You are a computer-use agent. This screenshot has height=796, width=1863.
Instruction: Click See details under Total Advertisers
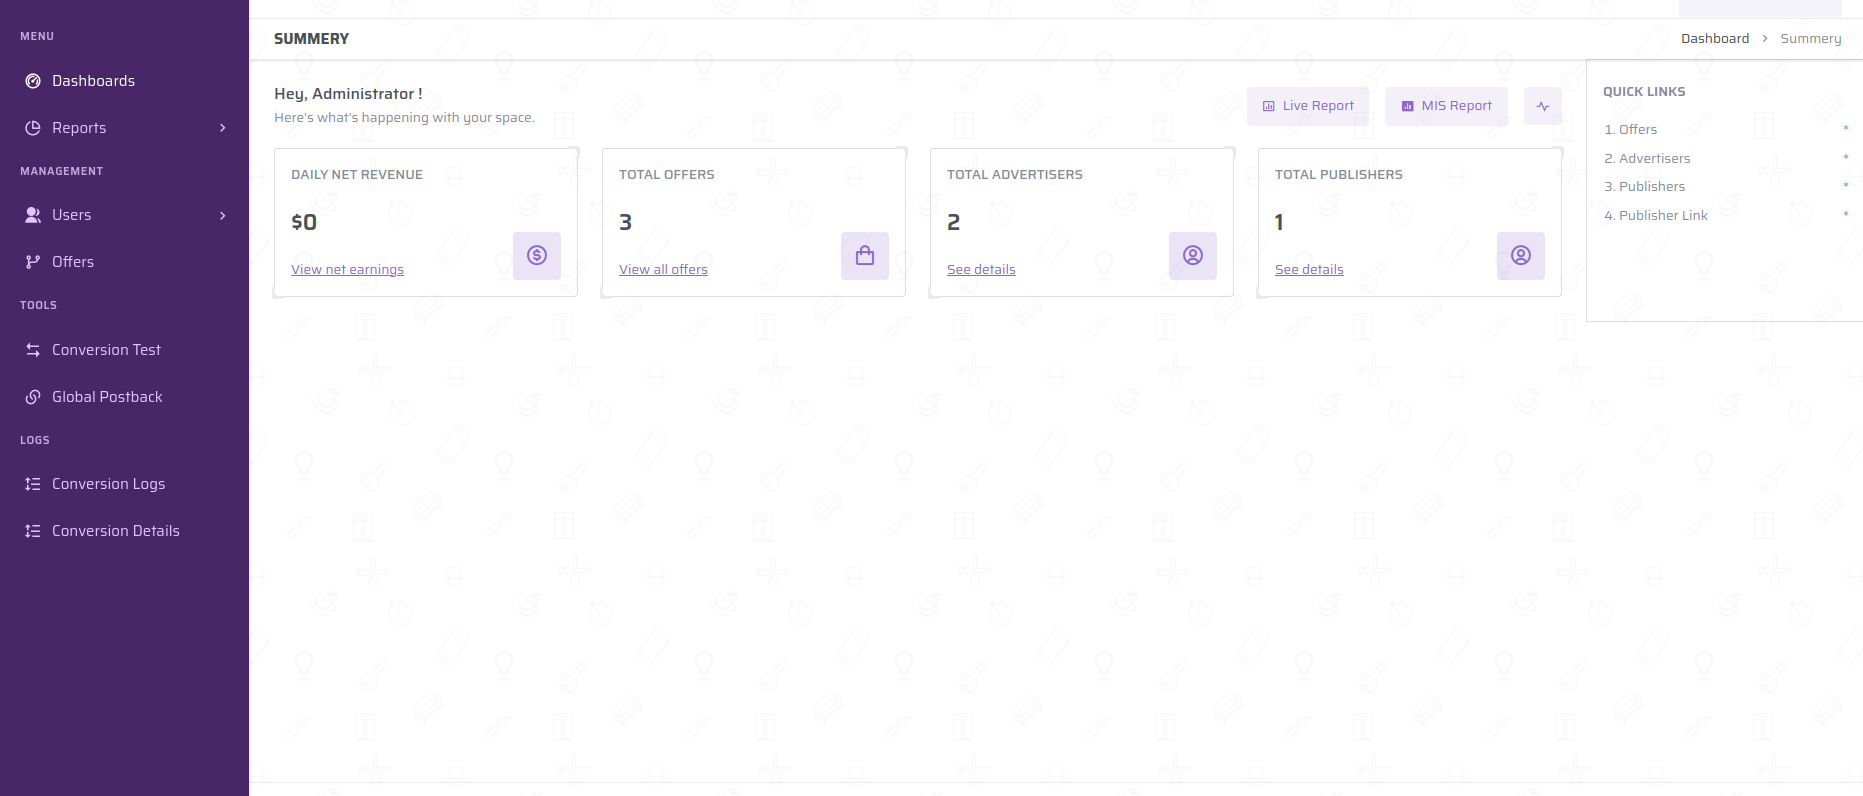point(981,270)
